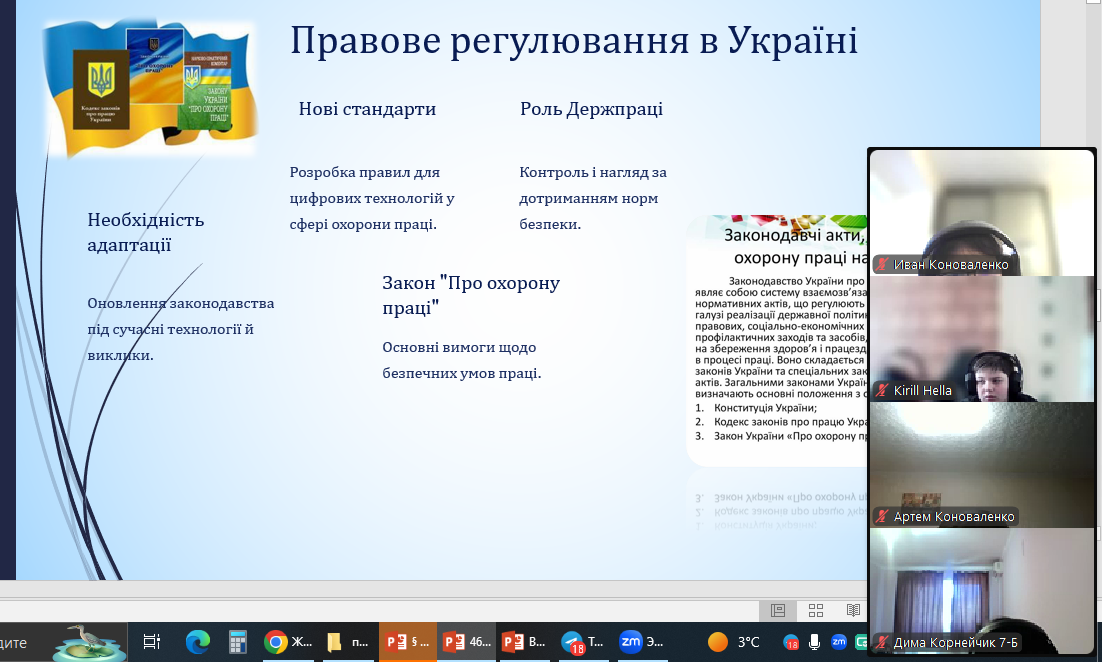Click the muted mic icon beside Дима Корнейчик
The height and width of the screenshot is (662, 1102).
click(882, 642)
